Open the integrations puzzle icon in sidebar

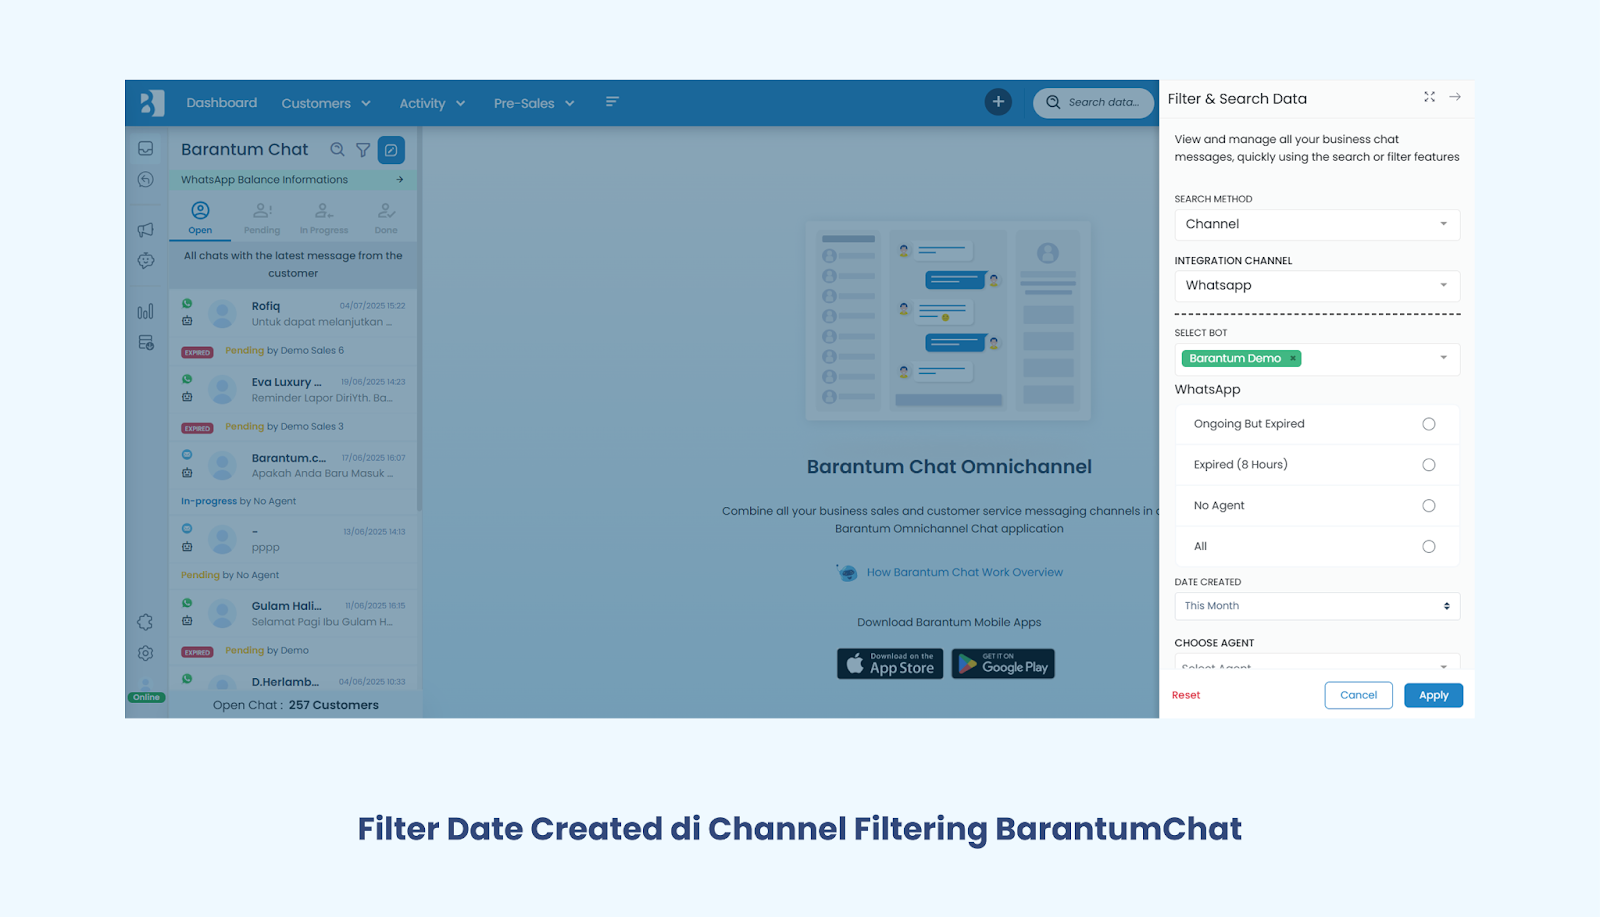tap(146, 622)
